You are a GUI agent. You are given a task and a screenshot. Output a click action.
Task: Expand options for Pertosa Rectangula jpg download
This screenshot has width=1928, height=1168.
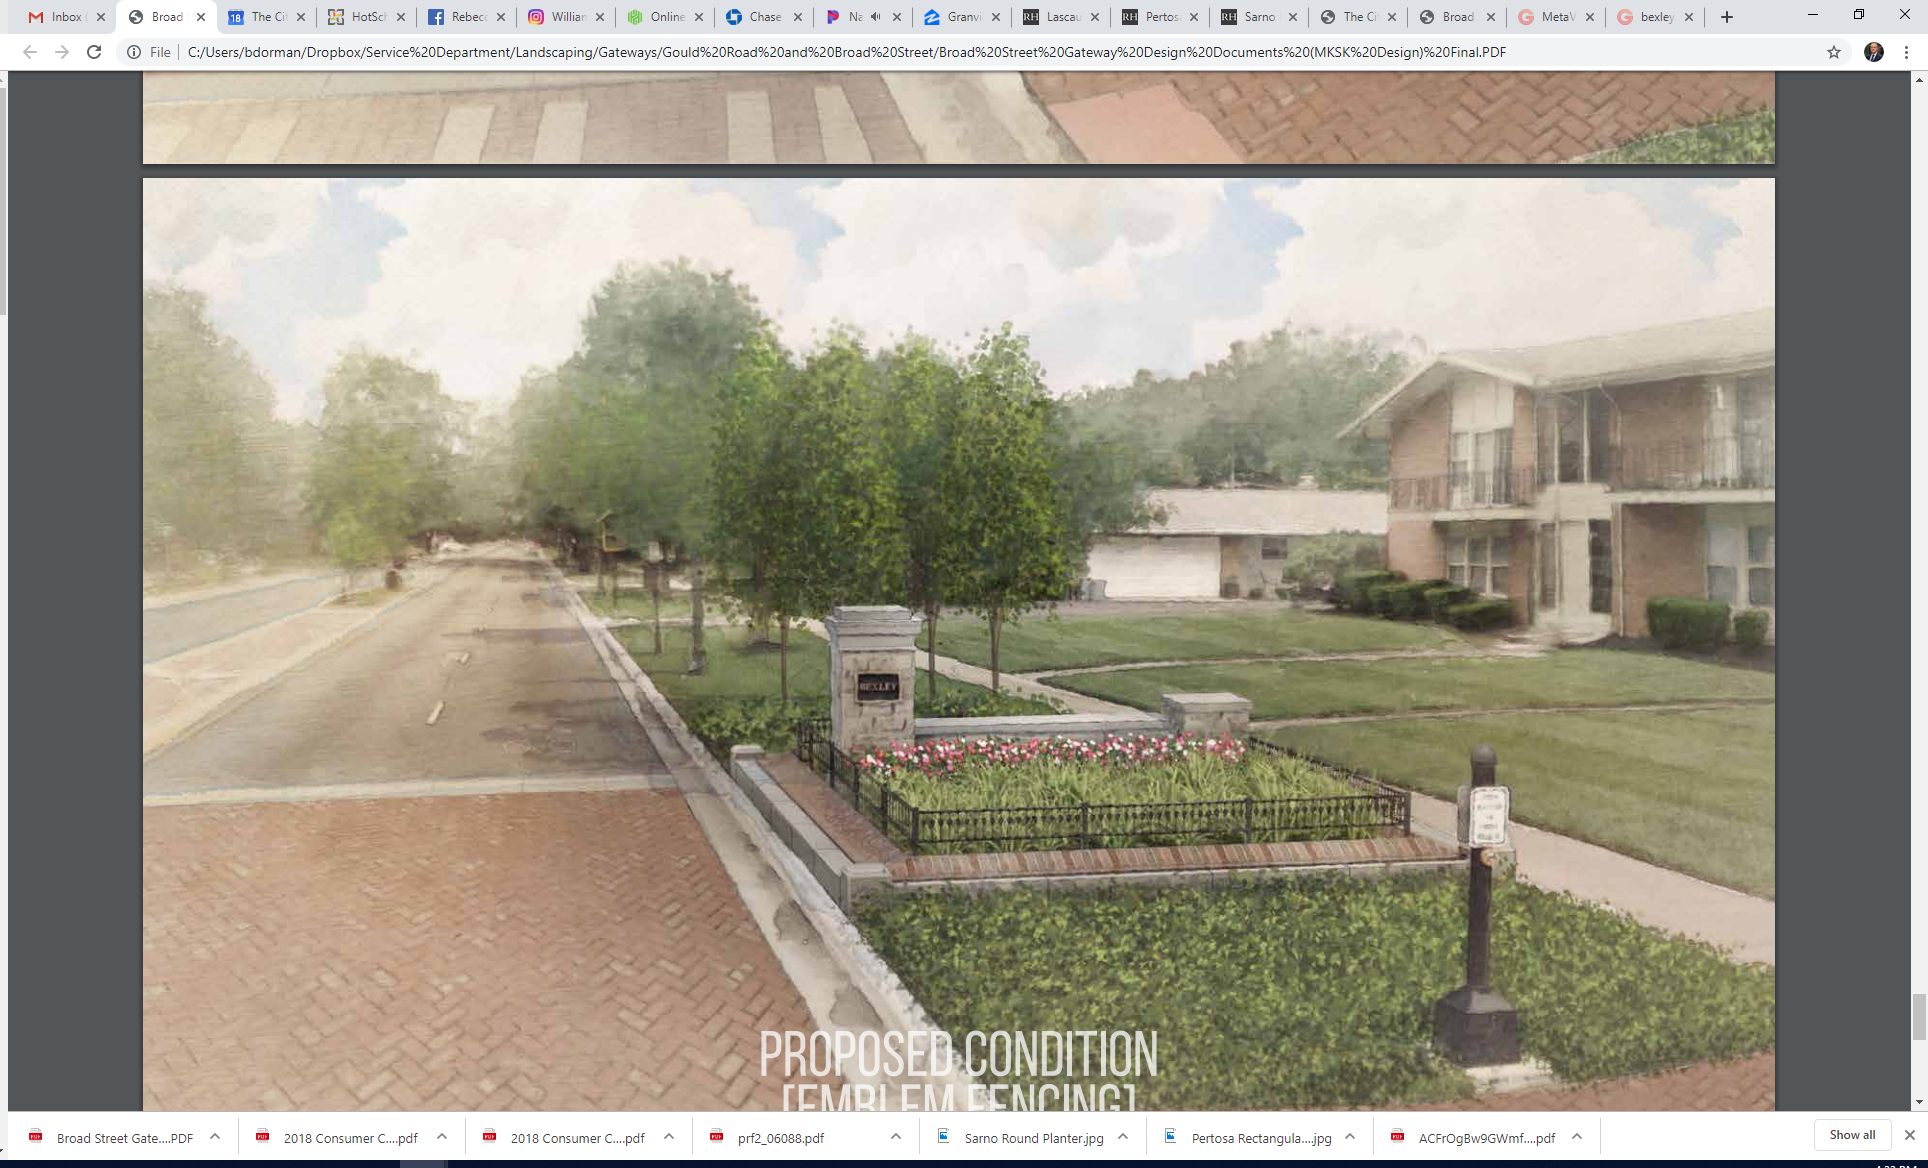(1350, 1137)
